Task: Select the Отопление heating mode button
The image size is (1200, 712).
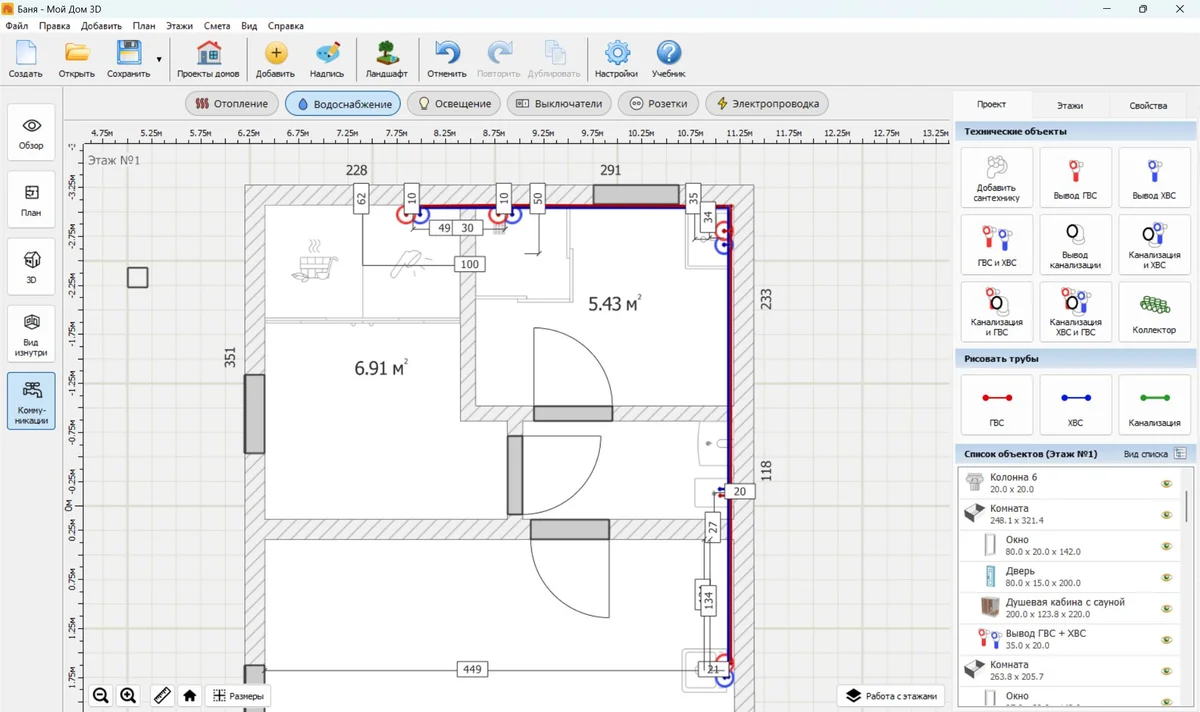Action: click(232, 103)
